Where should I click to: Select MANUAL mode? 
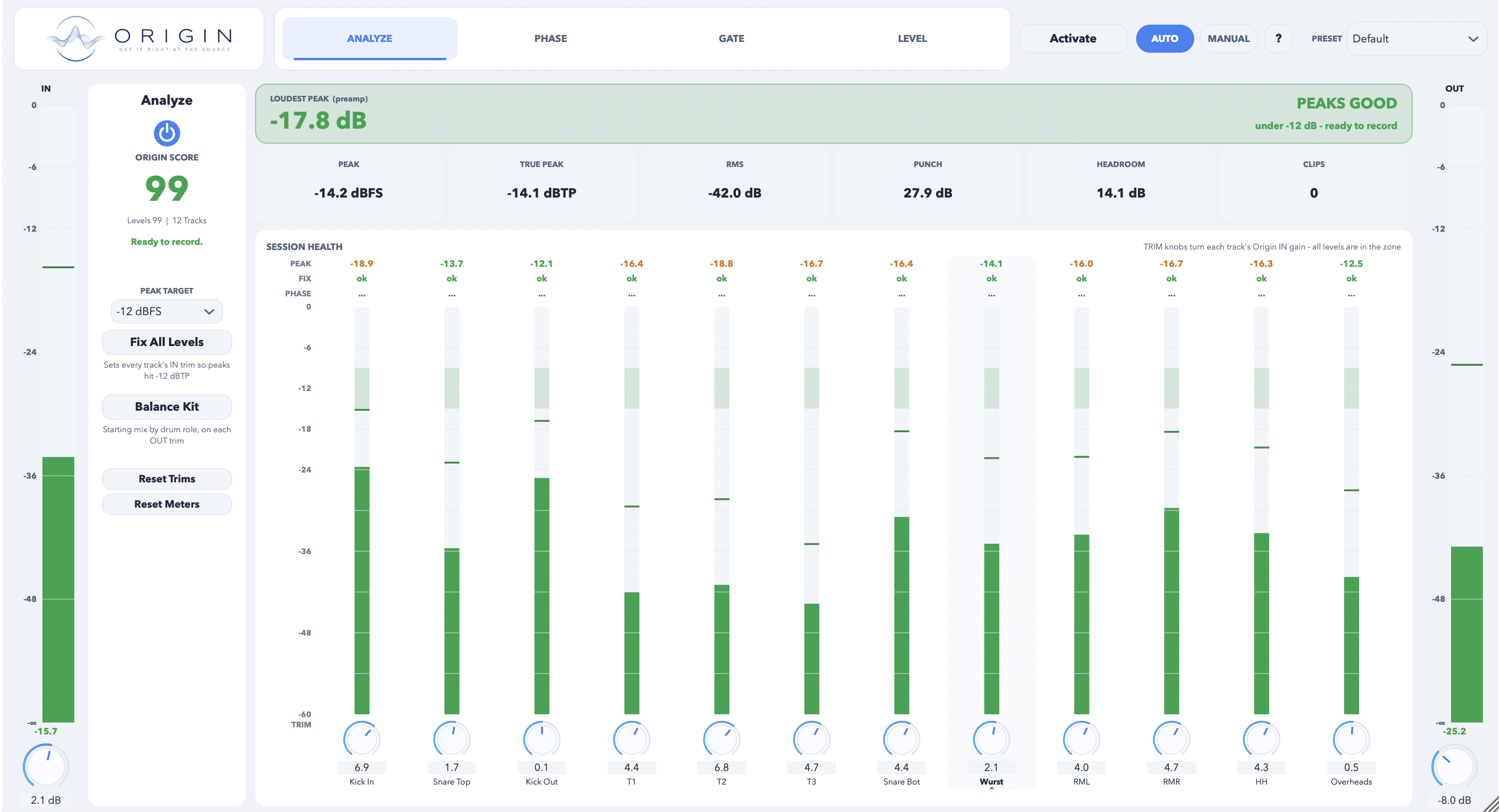[x=1229, y=39]
